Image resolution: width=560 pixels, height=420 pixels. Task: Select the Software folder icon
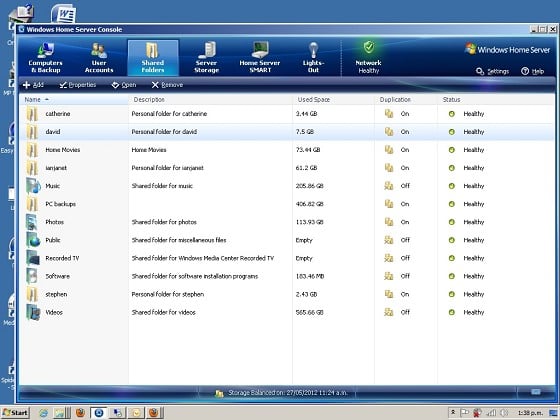coord(32,276)
